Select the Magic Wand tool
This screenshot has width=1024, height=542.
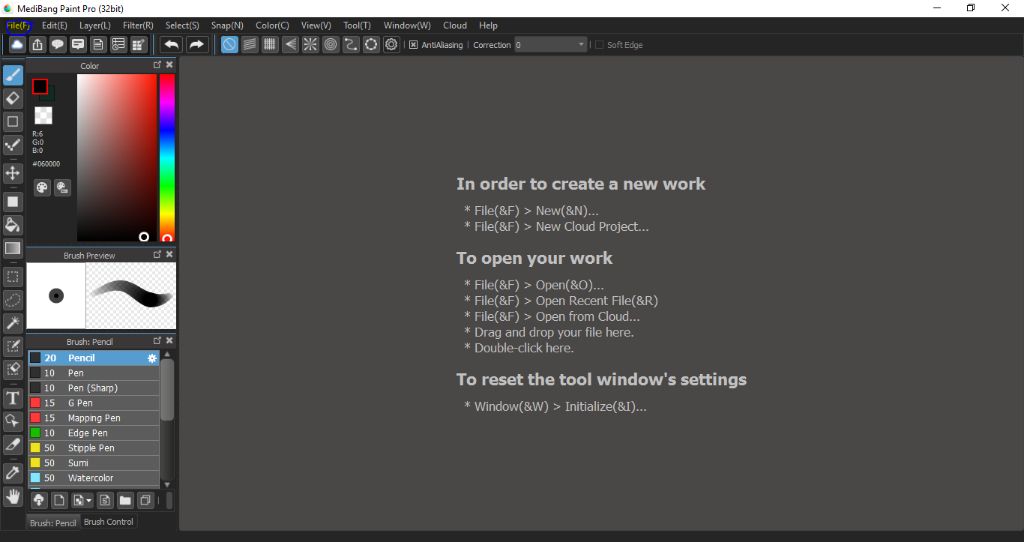pyautogui.click(x=12, y=323)
